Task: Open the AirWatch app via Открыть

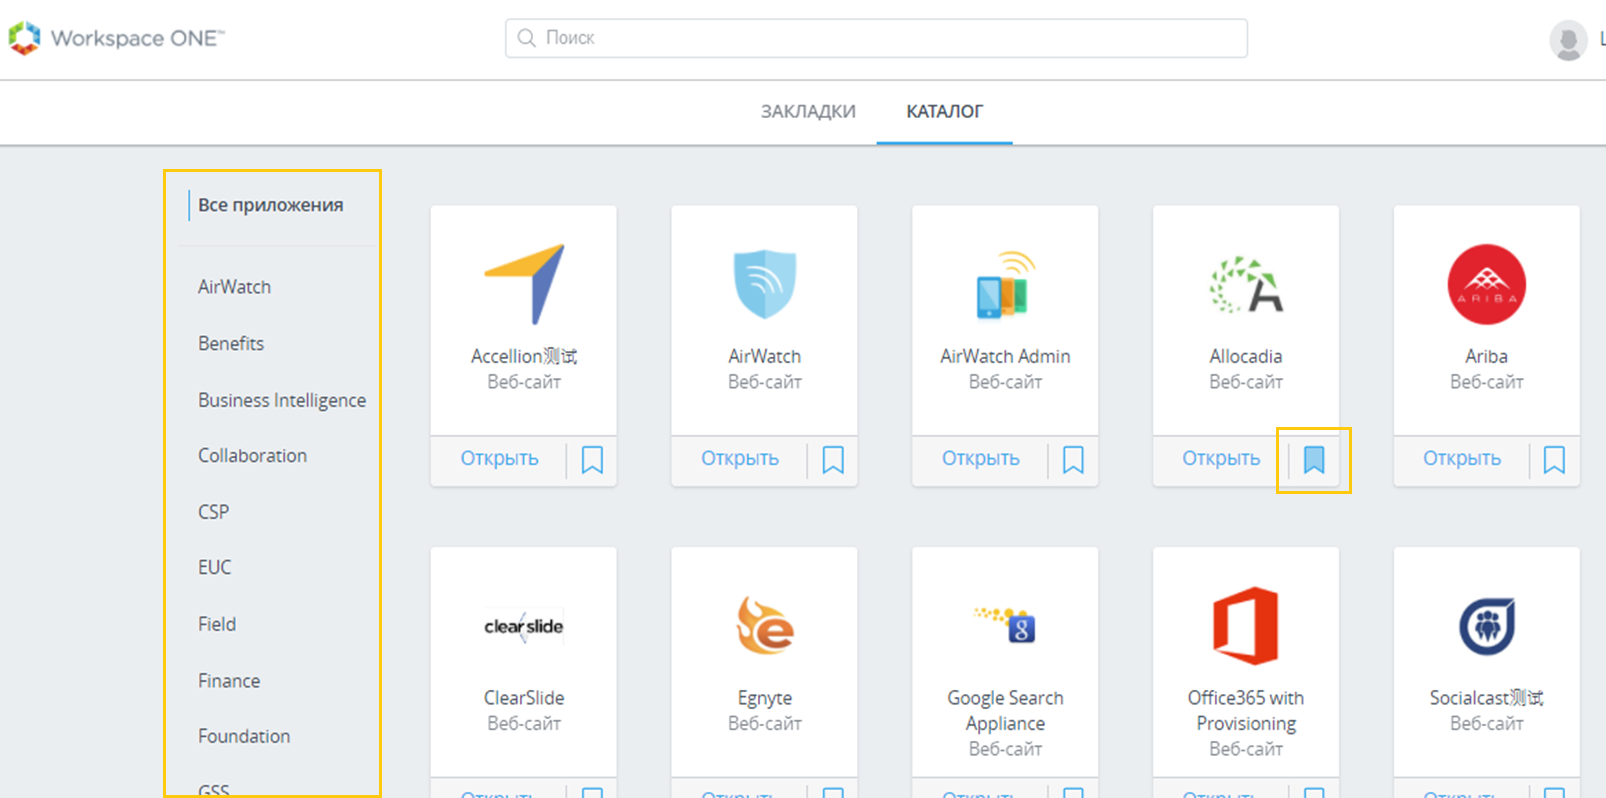Action: tap(740, 458)
